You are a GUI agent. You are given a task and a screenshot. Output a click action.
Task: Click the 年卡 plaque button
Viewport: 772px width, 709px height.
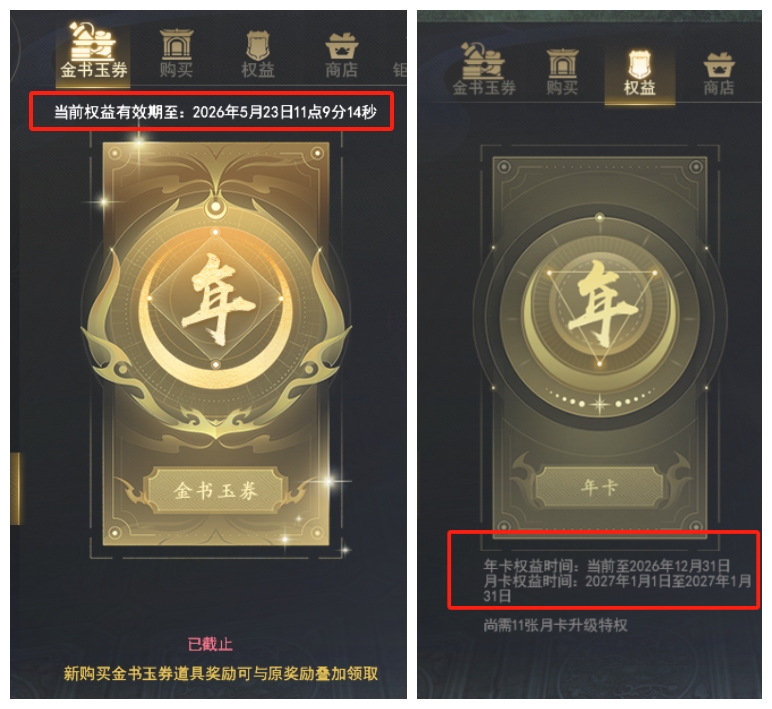(599, 488)
